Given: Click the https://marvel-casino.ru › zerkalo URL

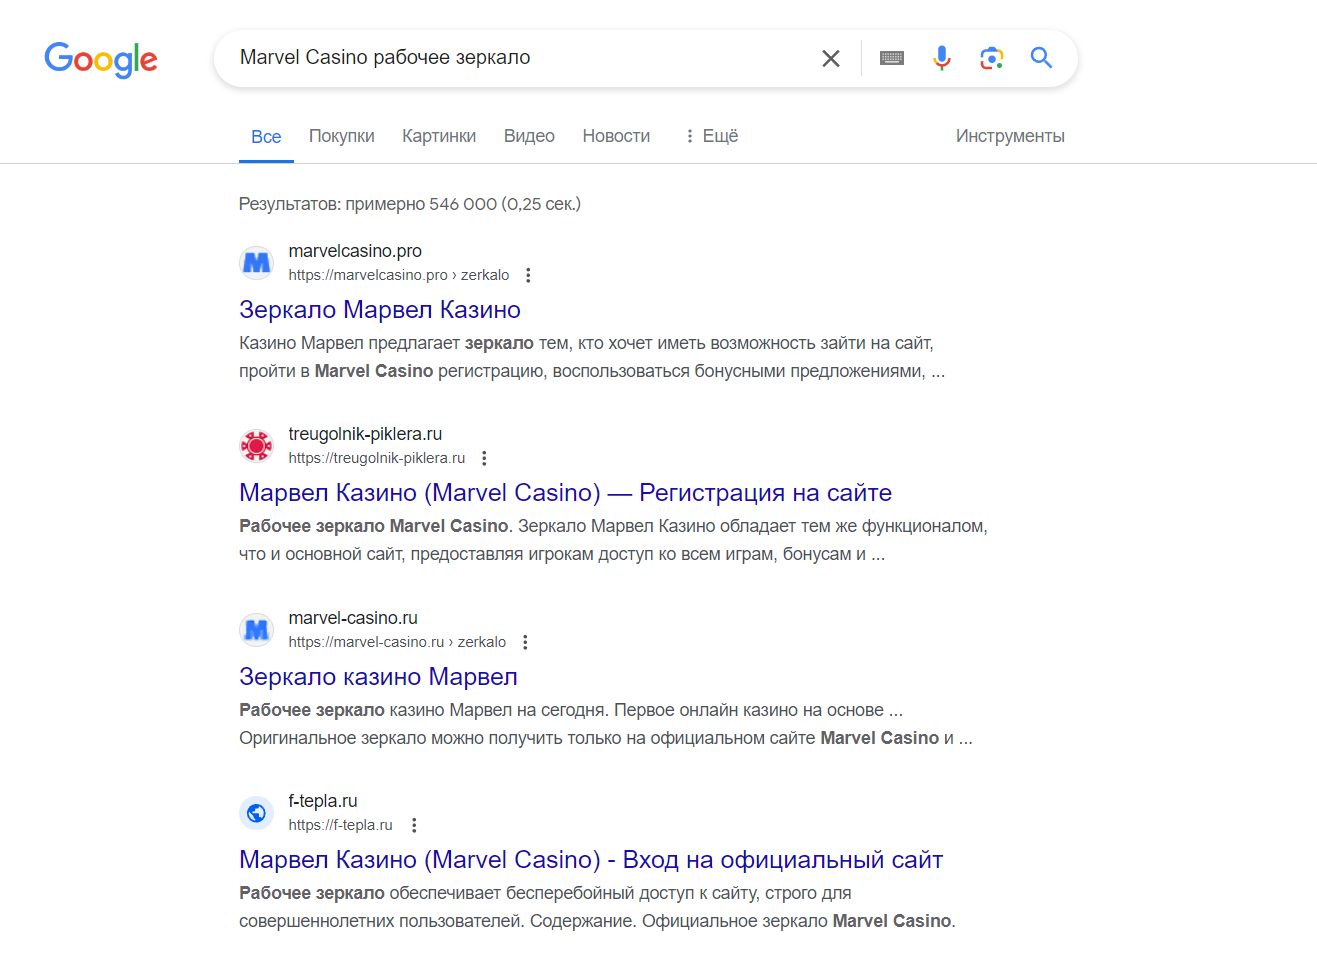Looking at the screenshot, I should tap(397, 642).
